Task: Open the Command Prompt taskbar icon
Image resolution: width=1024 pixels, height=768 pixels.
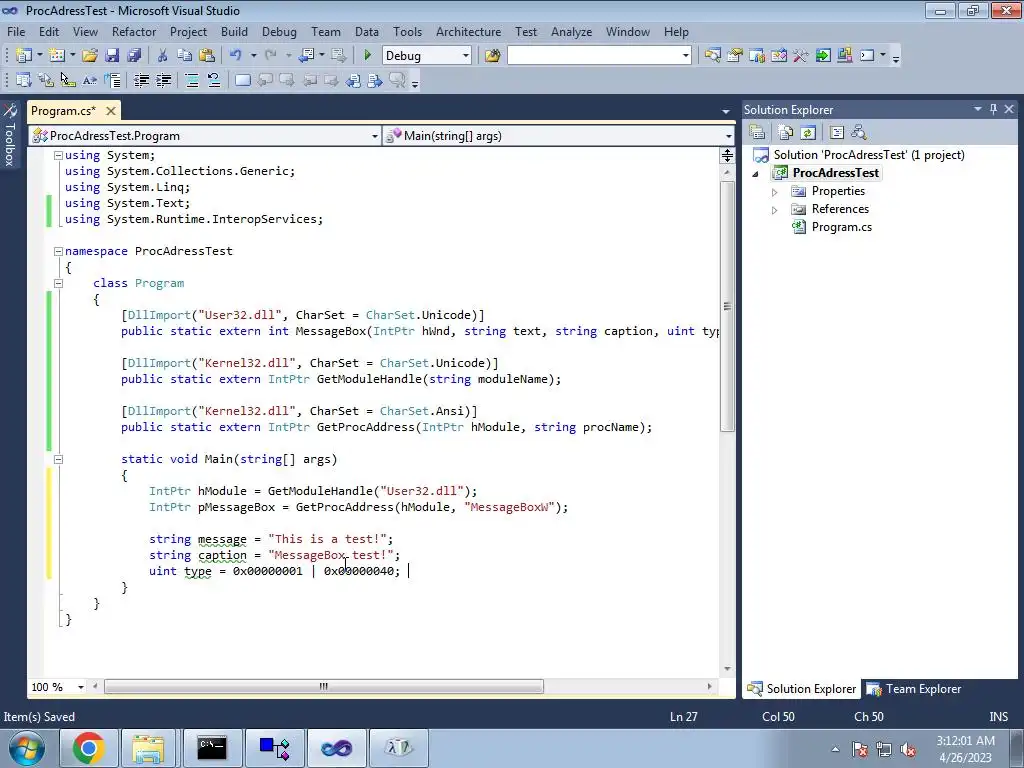Action: [x=212, y=748]
